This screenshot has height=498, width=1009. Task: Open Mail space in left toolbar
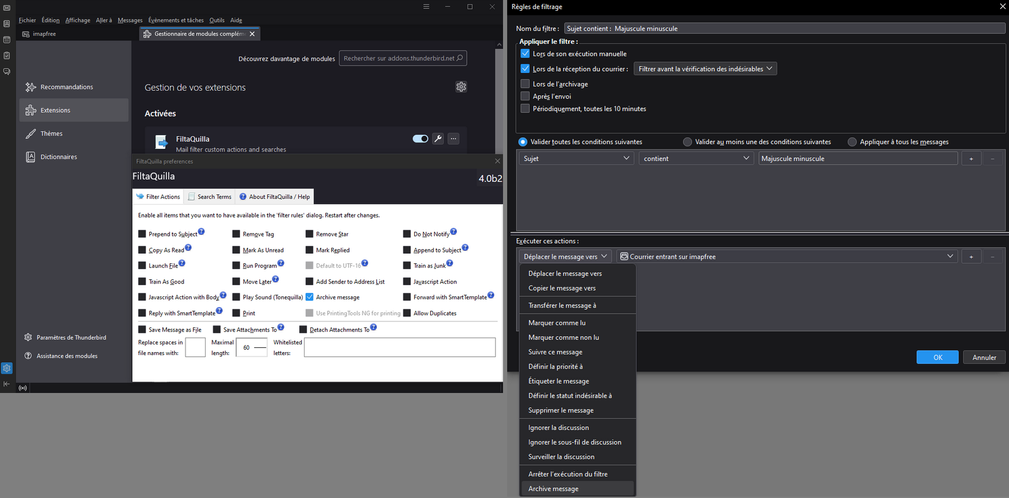coord(7,7)
